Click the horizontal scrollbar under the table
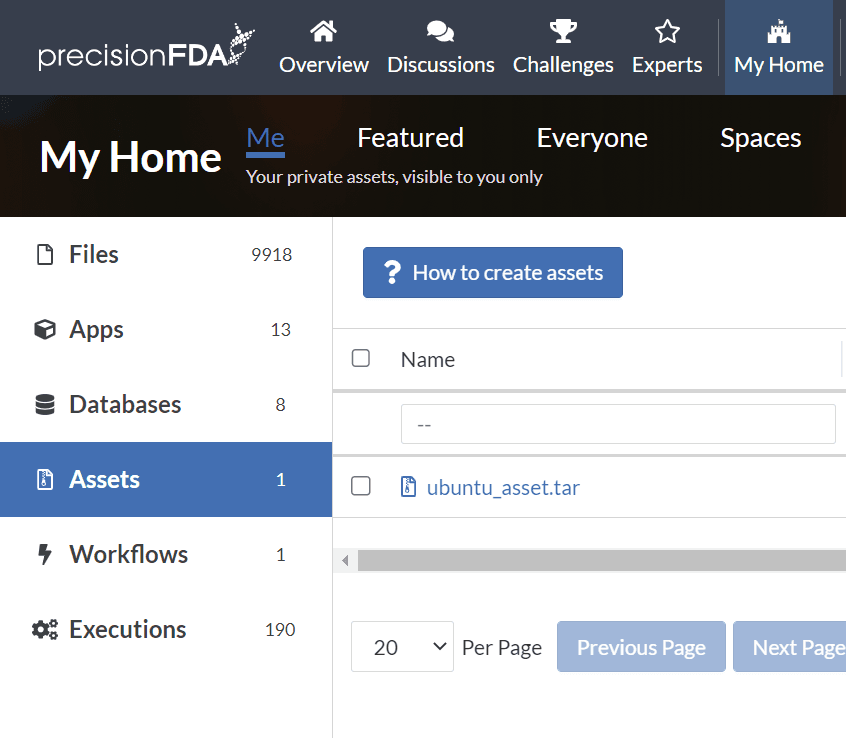Viewport: 846px width, 738px height. click(600, 561)
